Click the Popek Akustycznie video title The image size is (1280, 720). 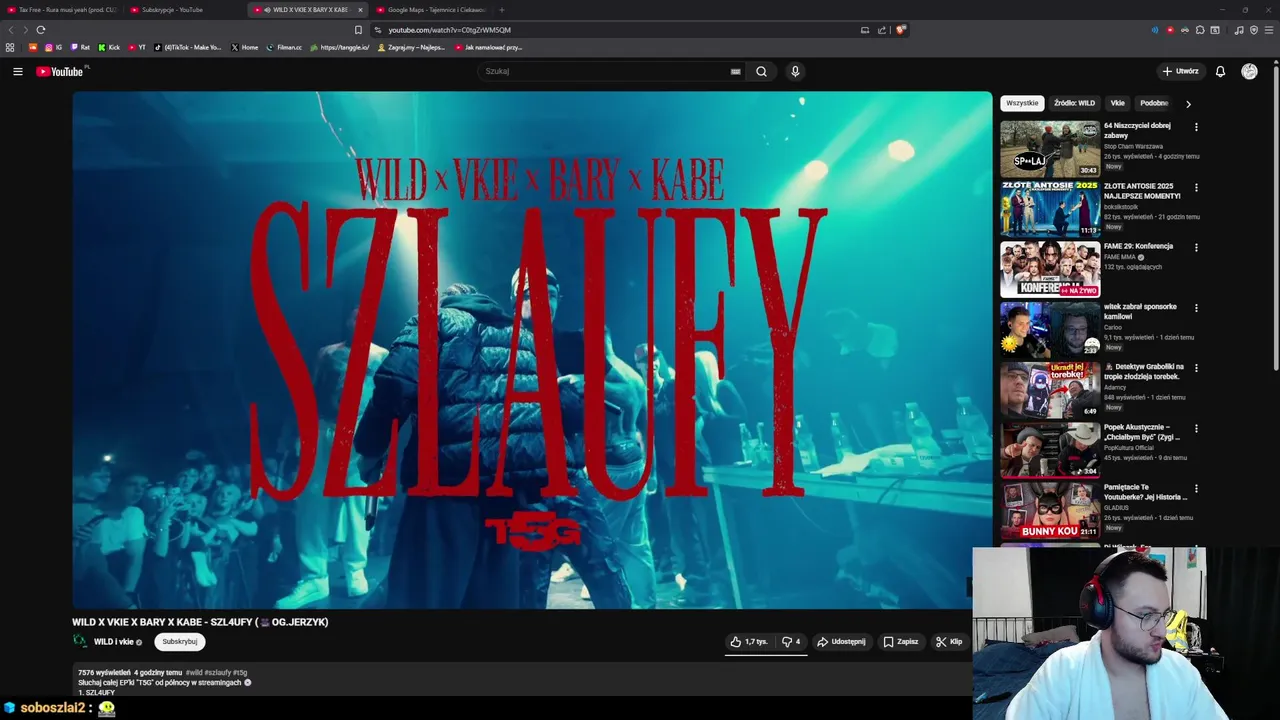click(x=1142, y=432)
